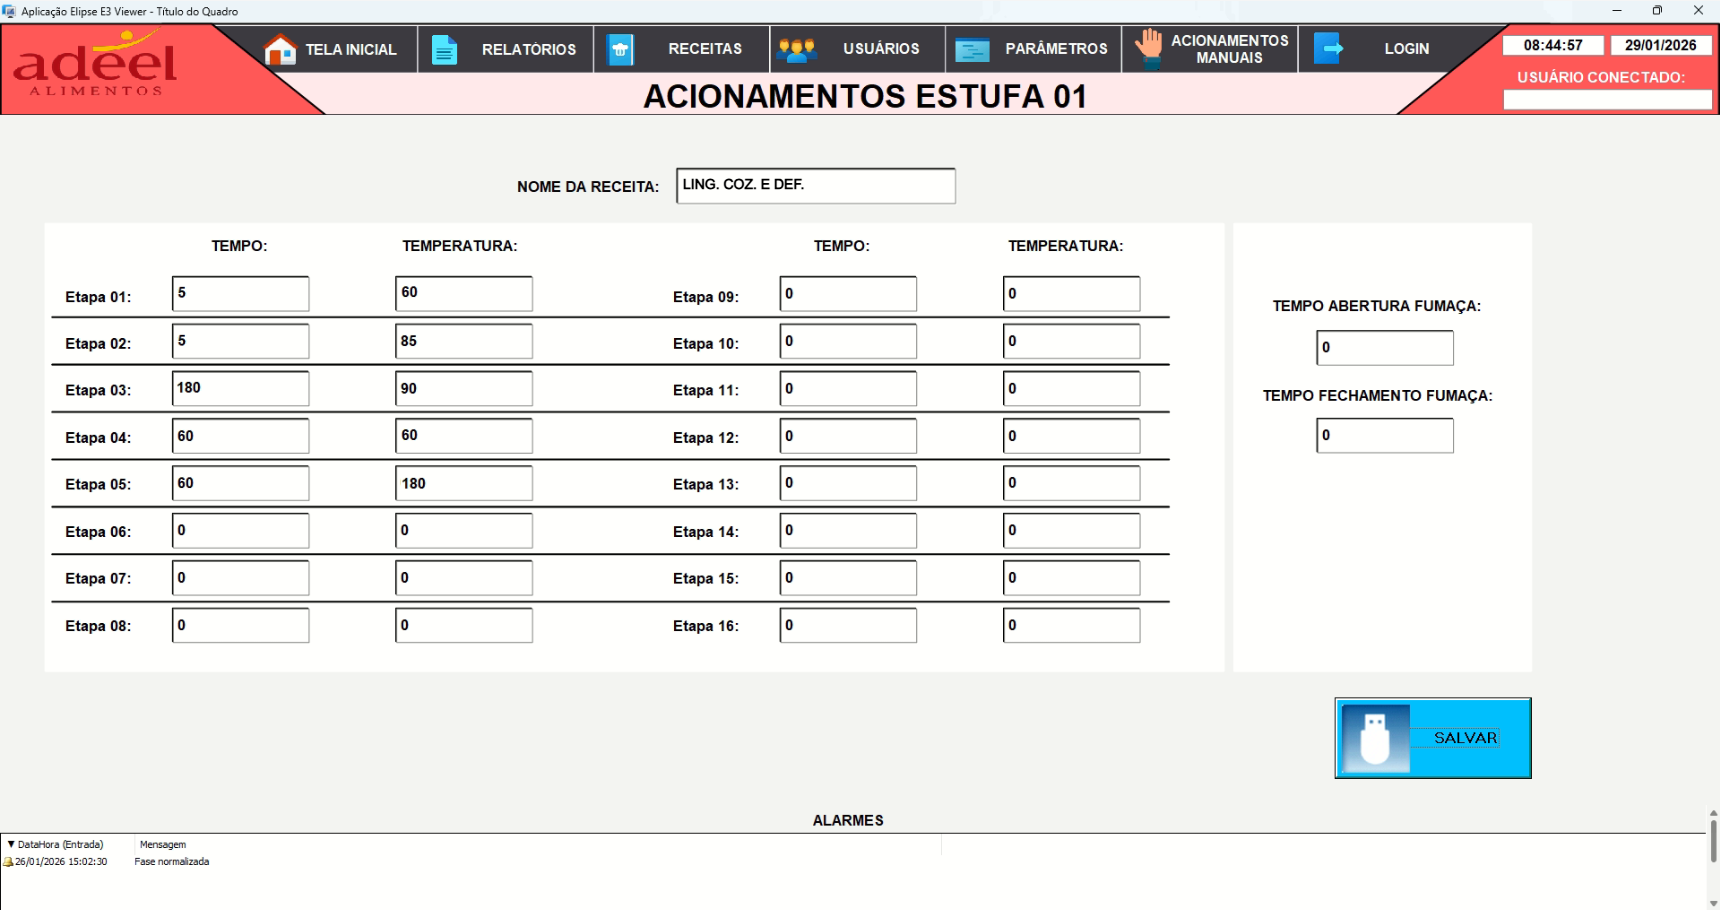Click the hand icon for Acionamentos Manuais
1720x910 pixels.
coord(1149,47)
